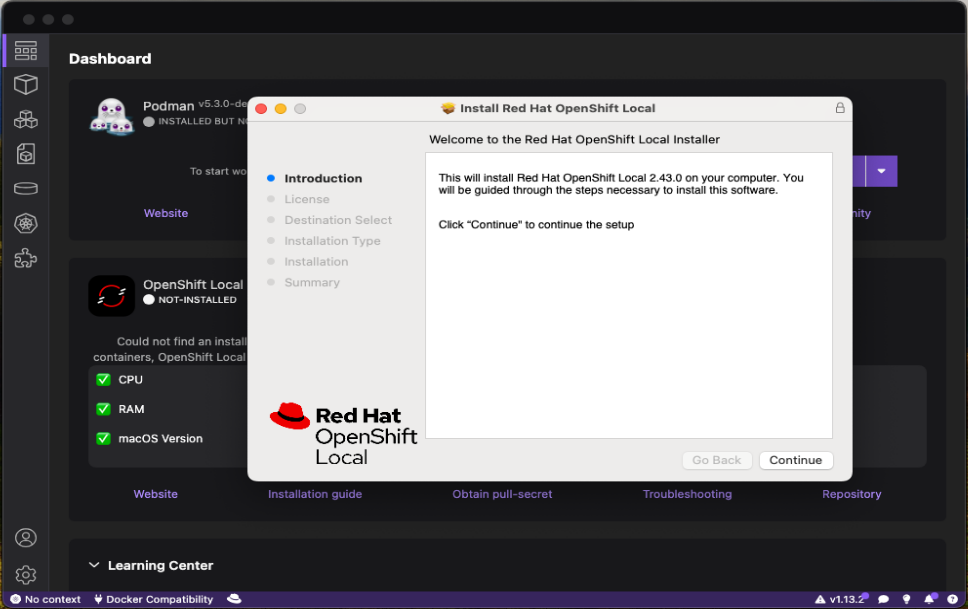Open the Kubernetes wheel icon in the sidebar
The image size is (968, 609).
click(x=25, y=223)
